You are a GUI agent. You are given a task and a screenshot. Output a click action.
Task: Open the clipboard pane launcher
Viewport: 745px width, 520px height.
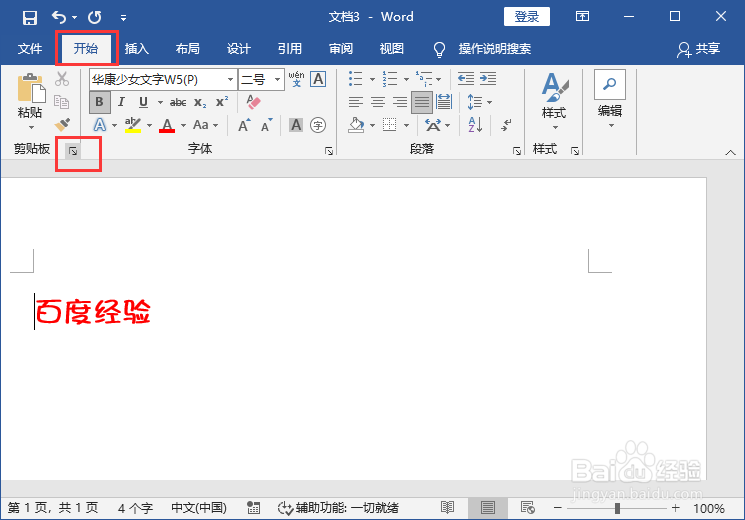point(73,151)
